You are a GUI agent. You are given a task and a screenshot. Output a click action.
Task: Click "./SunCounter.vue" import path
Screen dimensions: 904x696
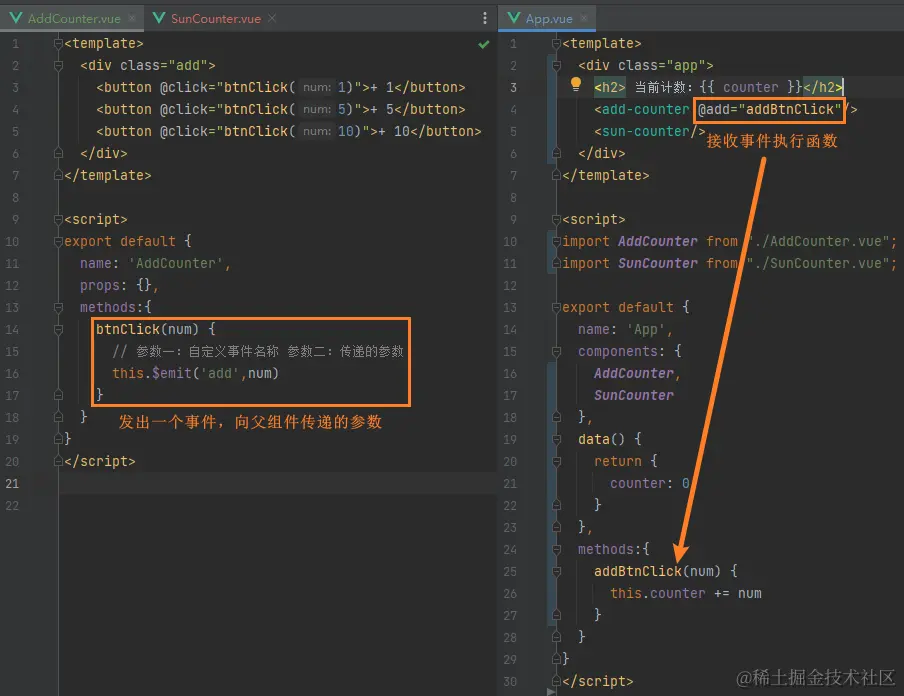(818, 264)
